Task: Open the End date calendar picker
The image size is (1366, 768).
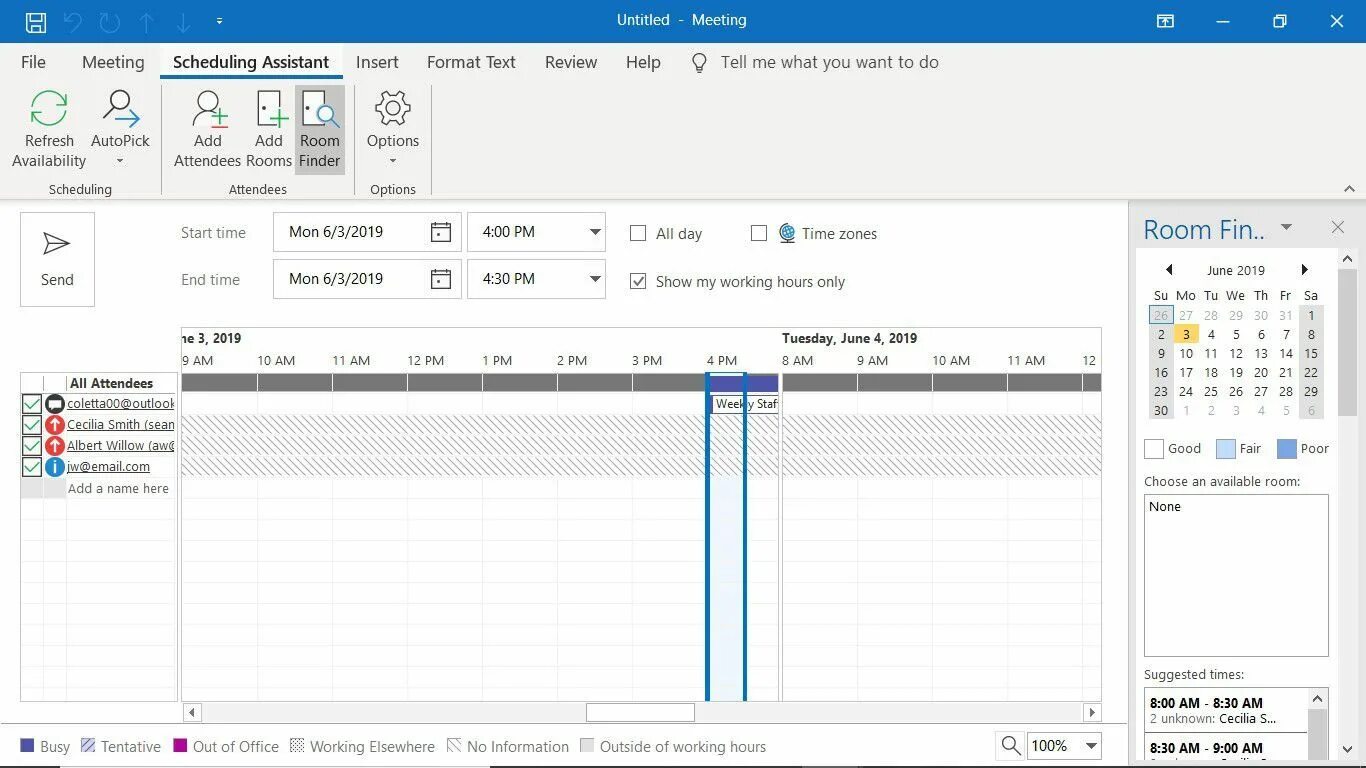Action: point(440,279)
